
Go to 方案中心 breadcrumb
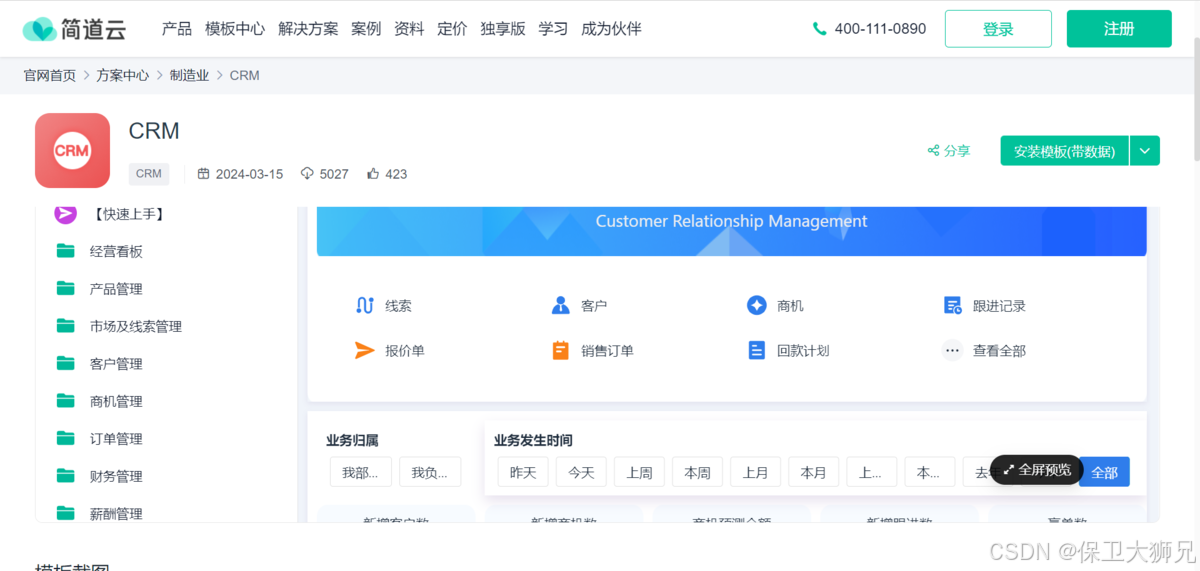point(123,75)
